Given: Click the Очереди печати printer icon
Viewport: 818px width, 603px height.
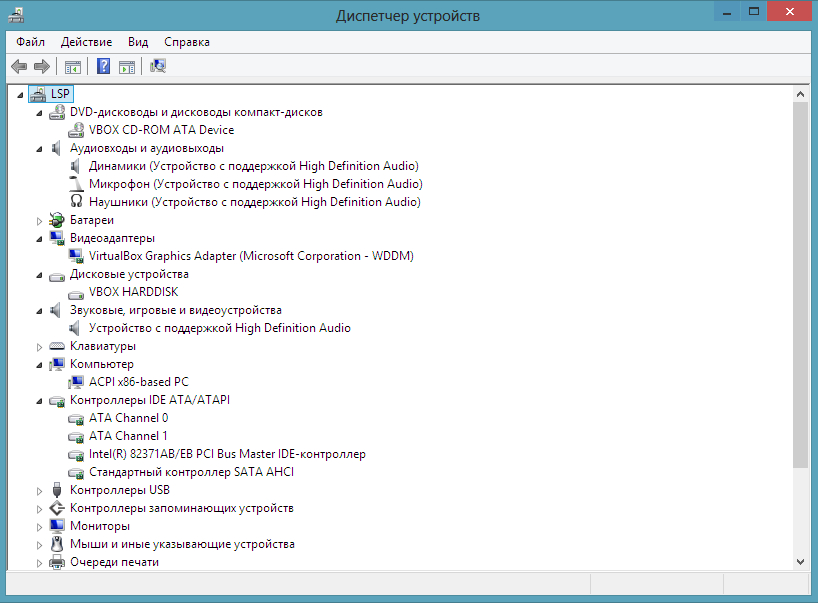Looking at the screenshot, I should coord(57,562).
